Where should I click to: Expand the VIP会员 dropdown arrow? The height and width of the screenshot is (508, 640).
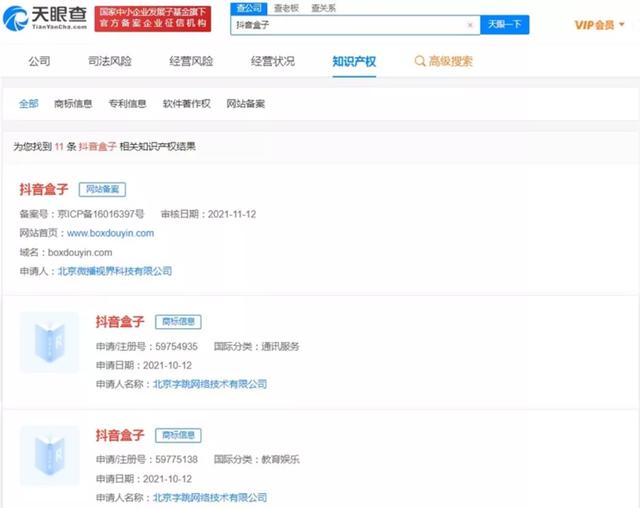[622, 24]
